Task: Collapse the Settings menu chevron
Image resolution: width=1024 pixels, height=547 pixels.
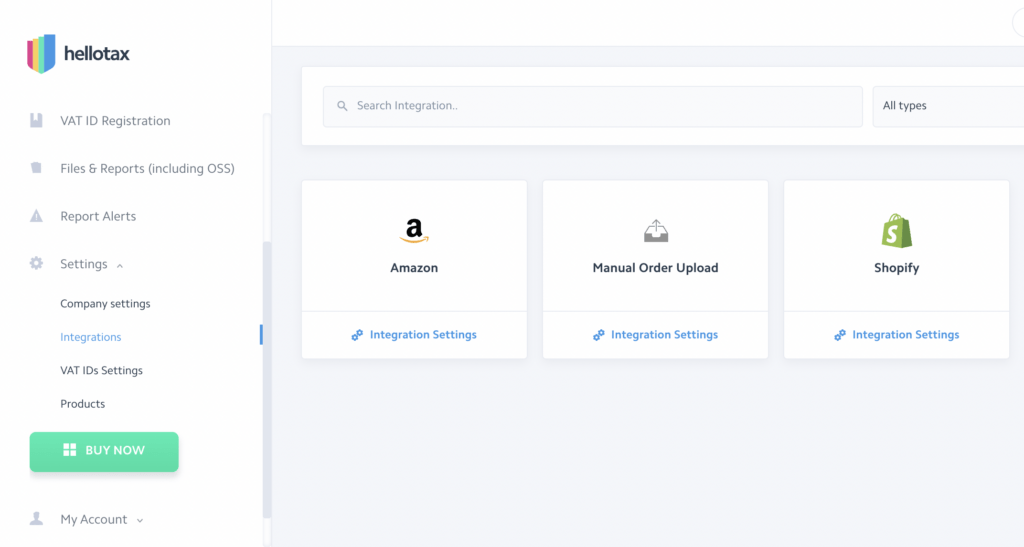Action: 120,266
